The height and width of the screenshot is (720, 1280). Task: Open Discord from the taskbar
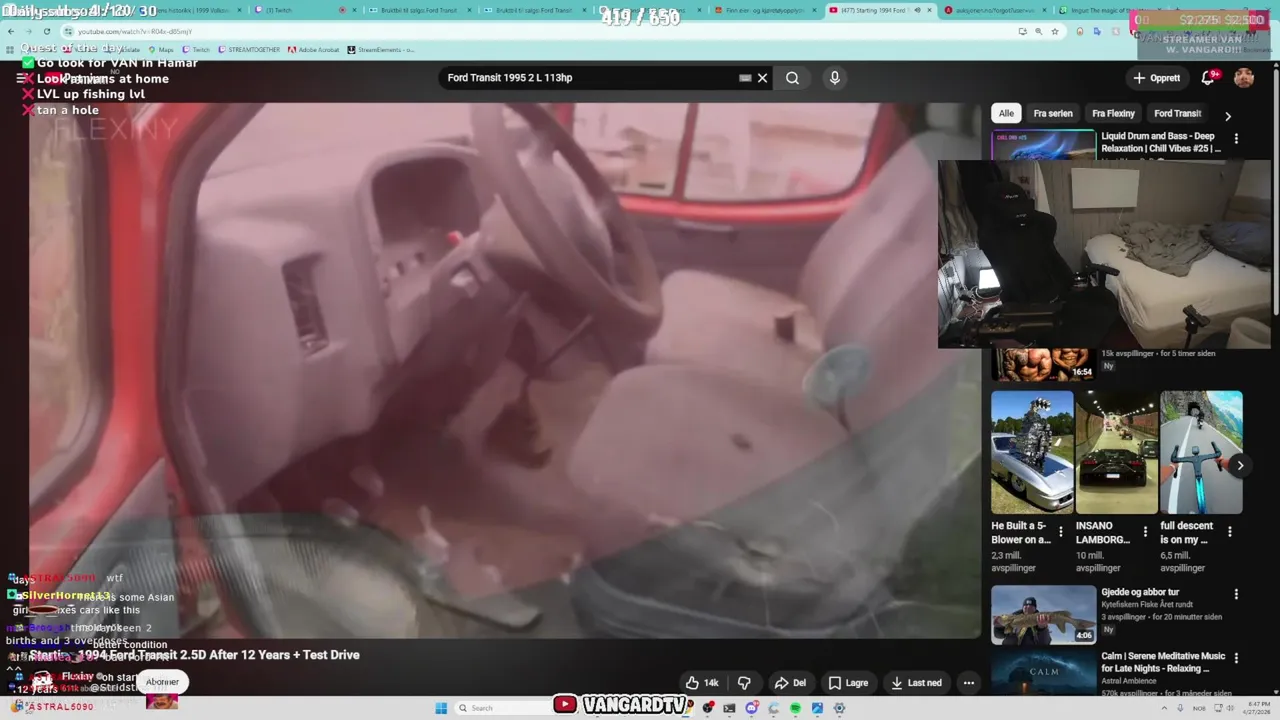(751, 708)
